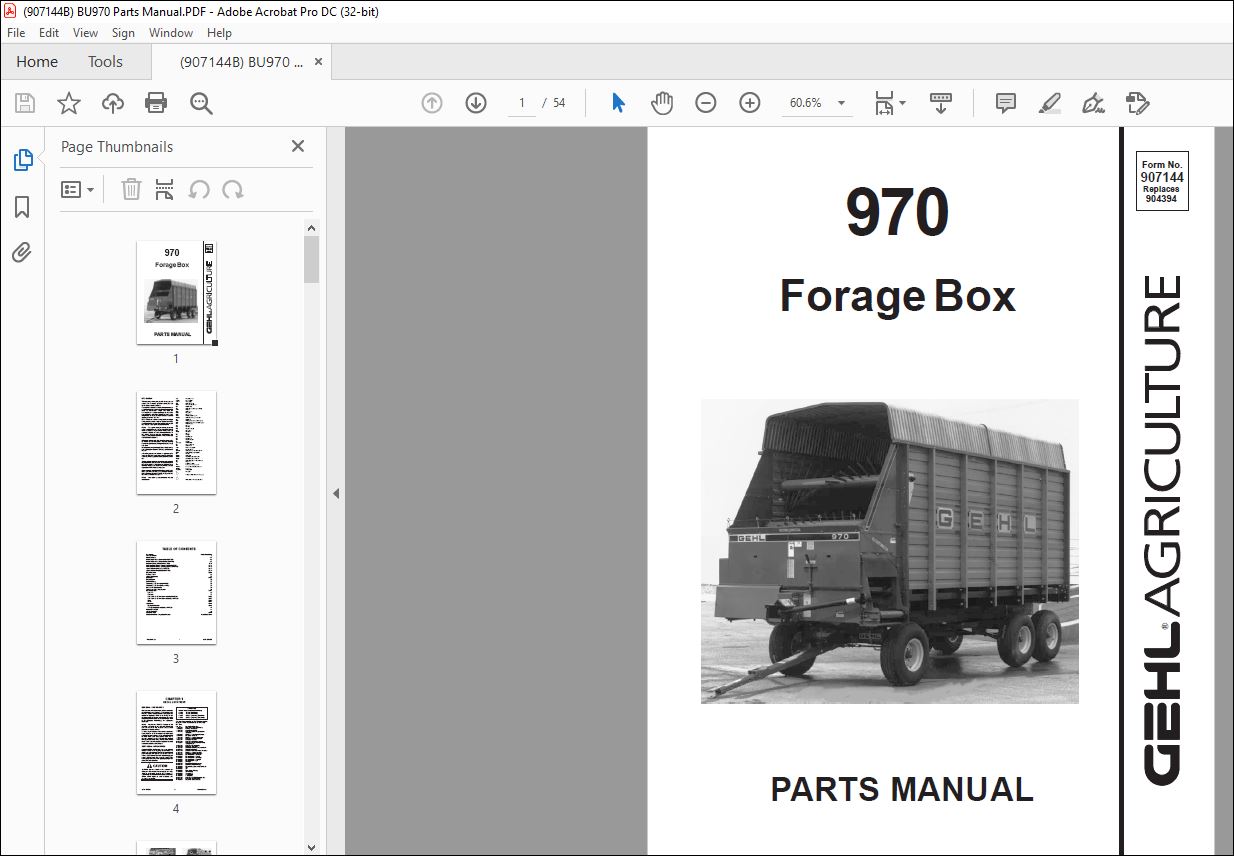The height and width of the screenshot is (856, 1234).
Task: Zoom out with minus button
Action: coord(706,103)
